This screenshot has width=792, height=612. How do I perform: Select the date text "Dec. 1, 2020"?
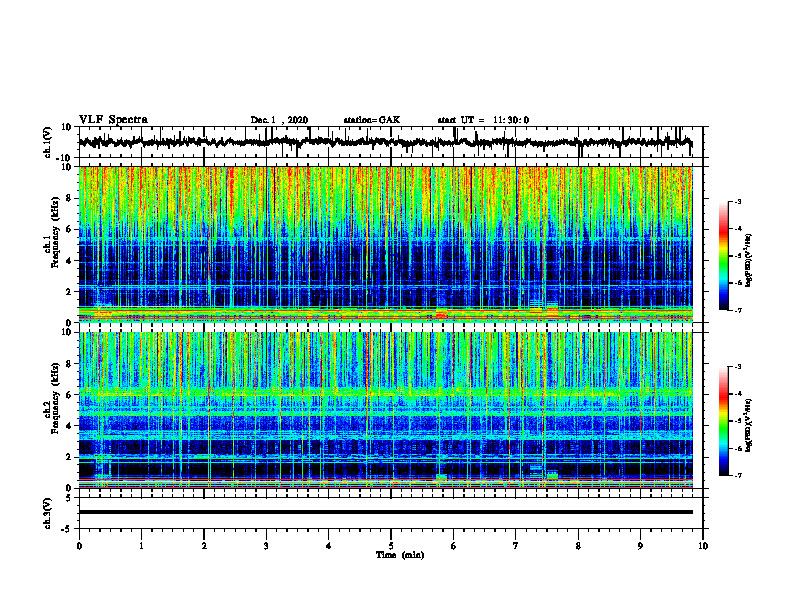[x=279, y=120]
